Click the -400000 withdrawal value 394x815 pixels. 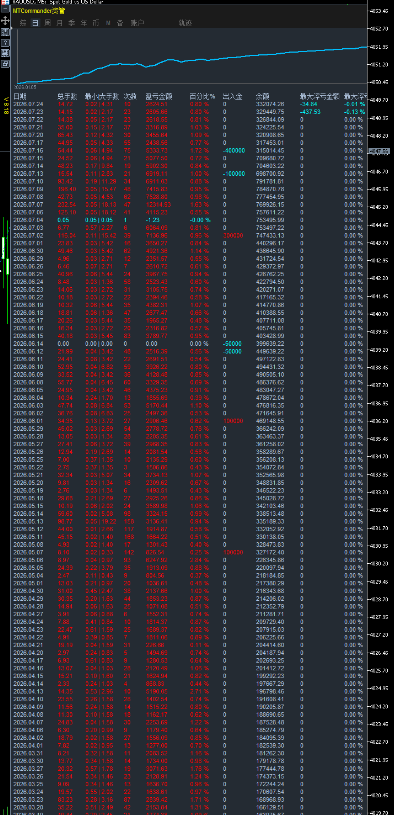(234, 150)
